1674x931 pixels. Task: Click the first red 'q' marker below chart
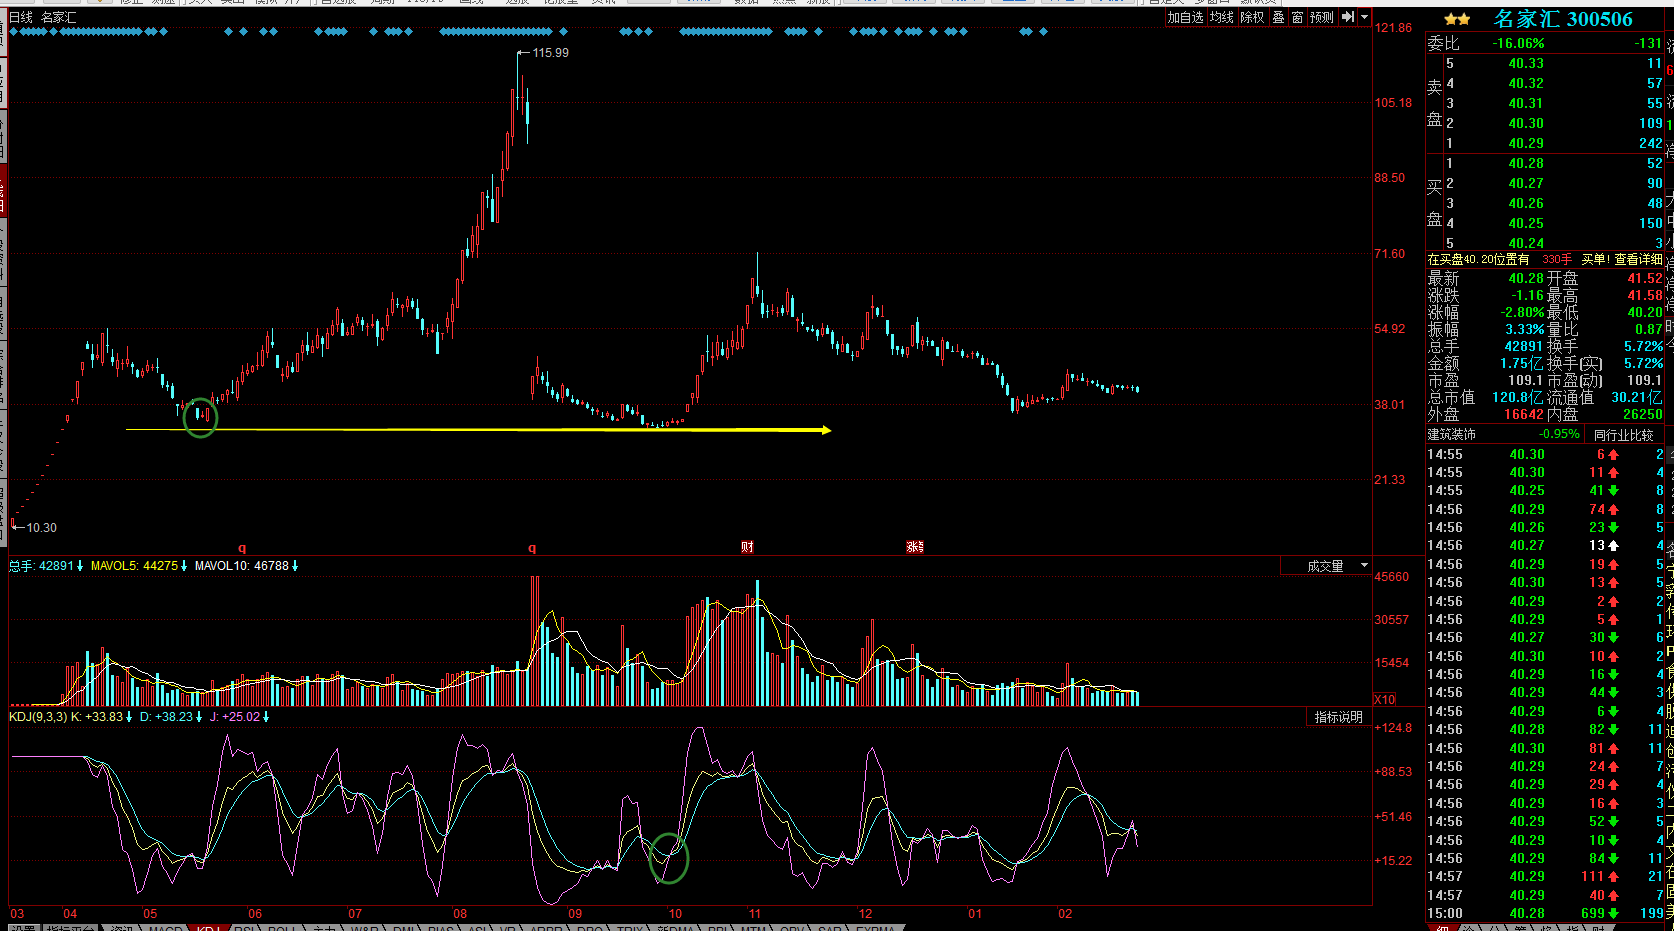[242, 548]
